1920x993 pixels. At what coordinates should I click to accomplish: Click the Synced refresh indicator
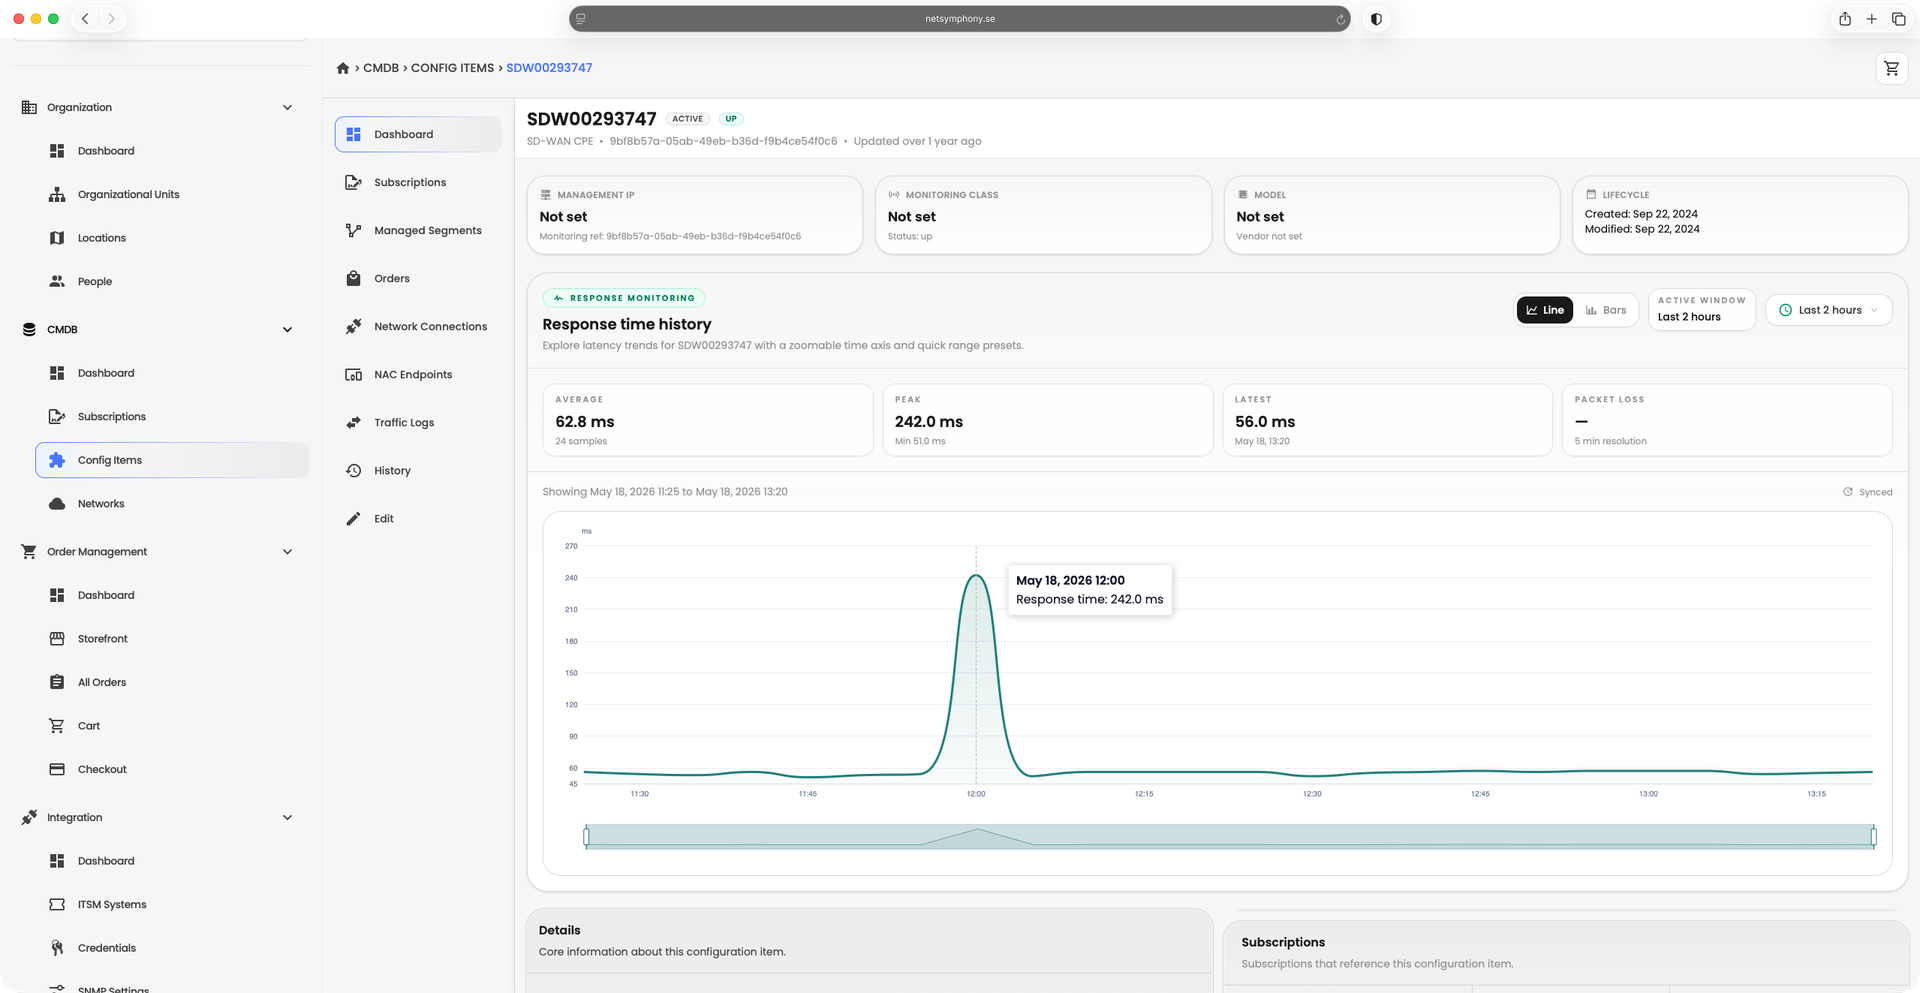[1867, 492]
